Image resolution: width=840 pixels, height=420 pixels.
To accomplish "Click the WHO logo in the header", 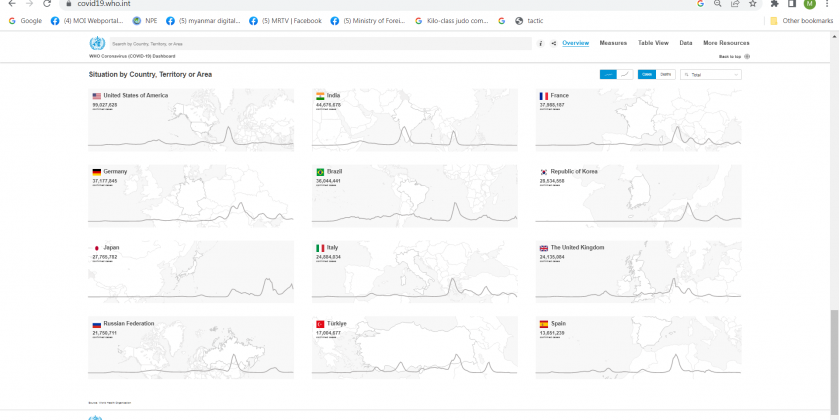I will (96, 43).
